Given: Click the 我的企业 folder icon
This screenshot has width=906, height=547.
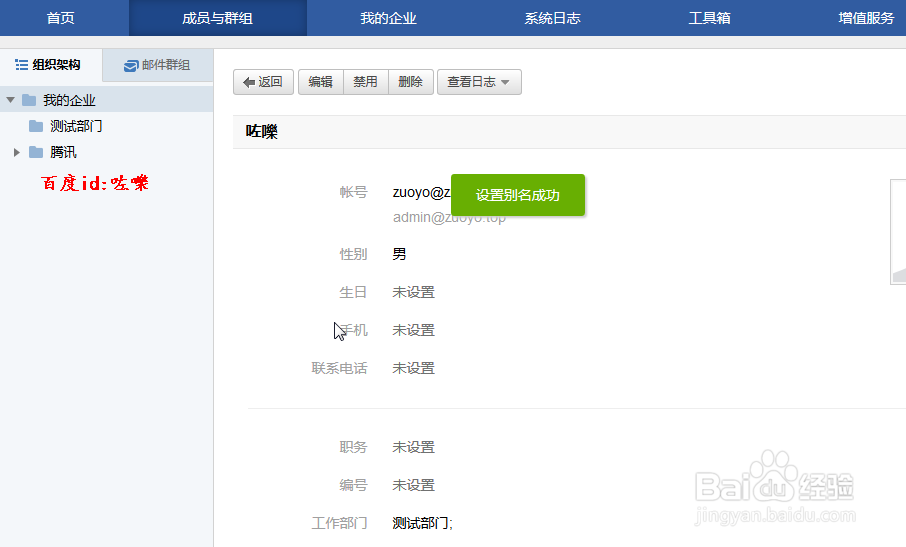Looking at the screenshot, I should [29, 100].
